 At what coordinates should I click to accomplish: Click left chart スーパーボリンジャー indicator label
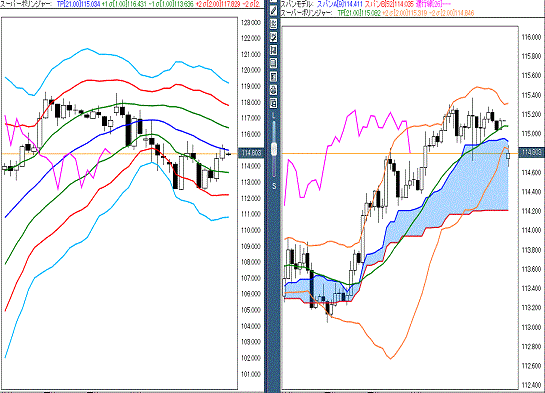(26, 5)
